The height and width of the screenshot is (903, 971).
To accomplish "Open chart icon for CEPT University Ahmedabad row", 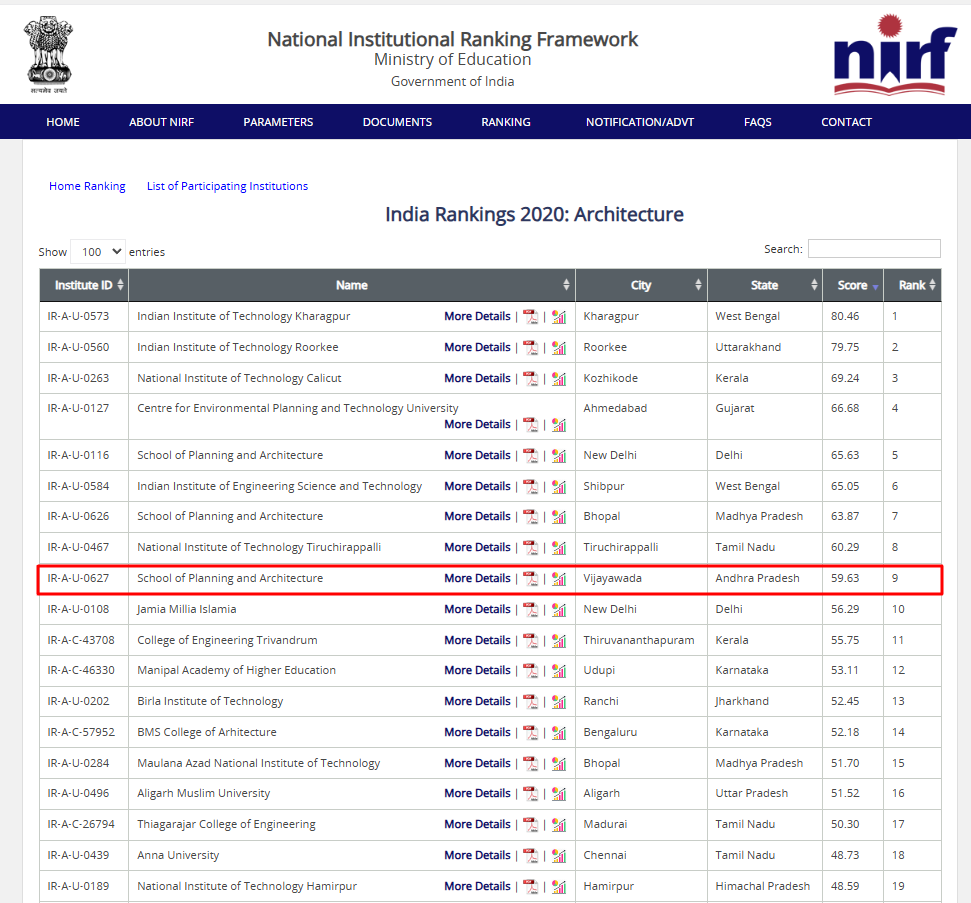I will [x=559, y=424].
